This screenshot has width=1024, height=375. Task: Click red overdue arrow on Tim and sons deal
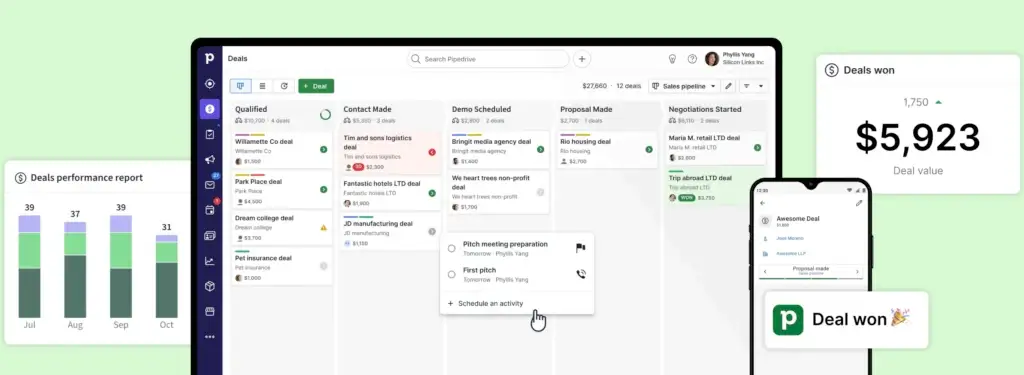432,152
